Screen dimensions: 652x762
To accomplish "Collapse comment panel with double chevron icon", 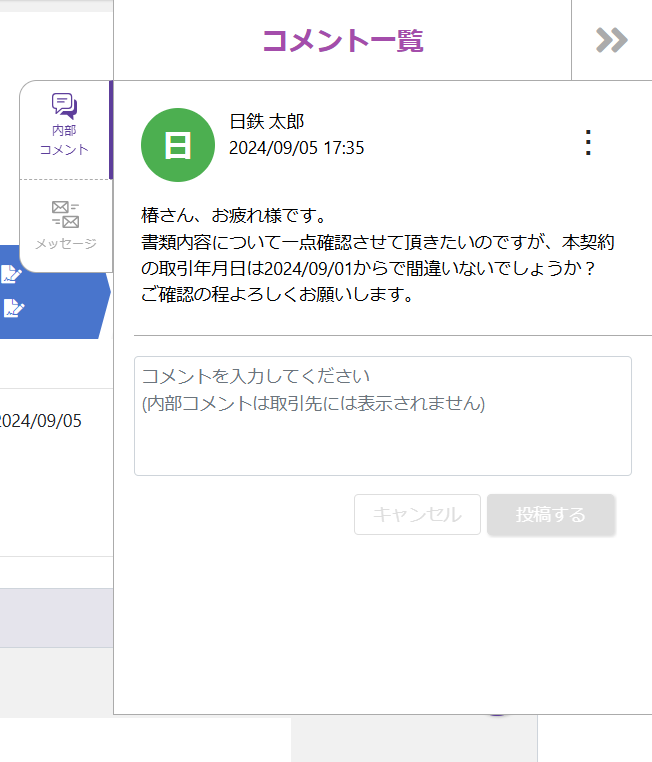I will pos(612,40).
